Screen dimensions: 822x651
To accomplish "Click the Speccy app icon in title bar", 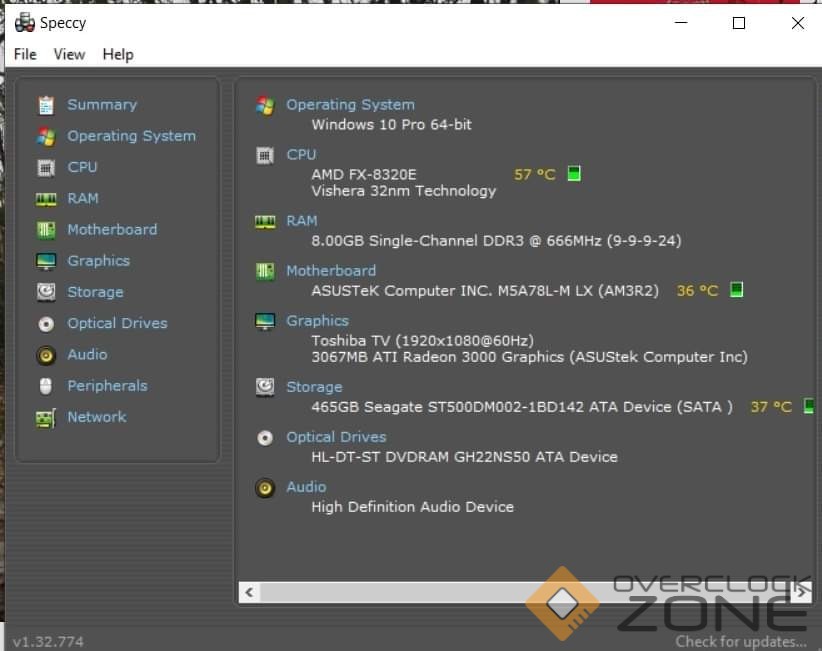I will pyautogui.click(x=24, y=23).
